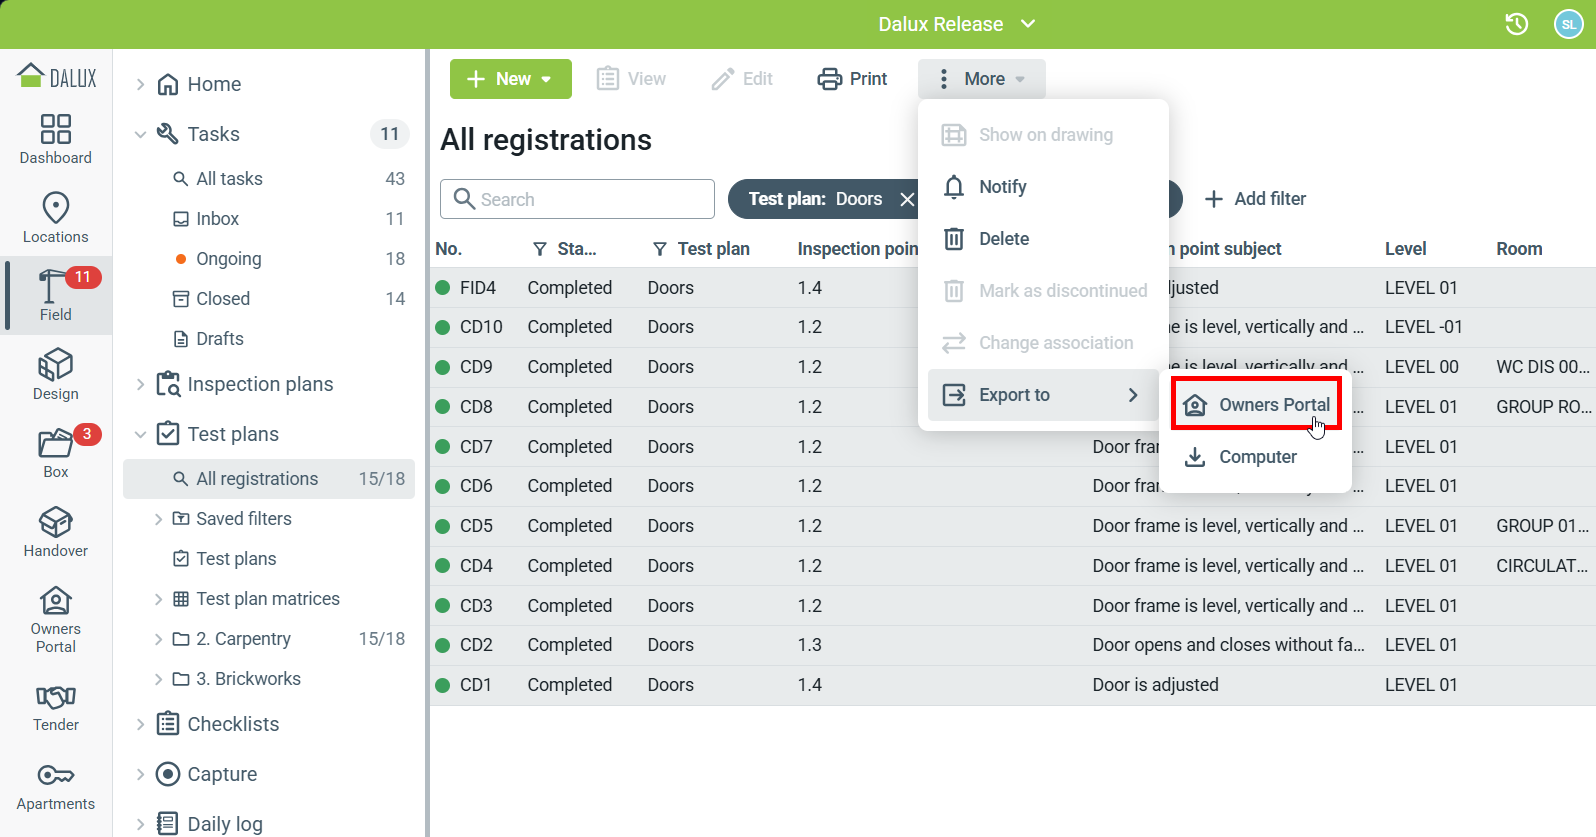The height and width of the screenshot is (837, 1596).
Task: Expand the Test plan matrices node
Action: coord(158,599)
